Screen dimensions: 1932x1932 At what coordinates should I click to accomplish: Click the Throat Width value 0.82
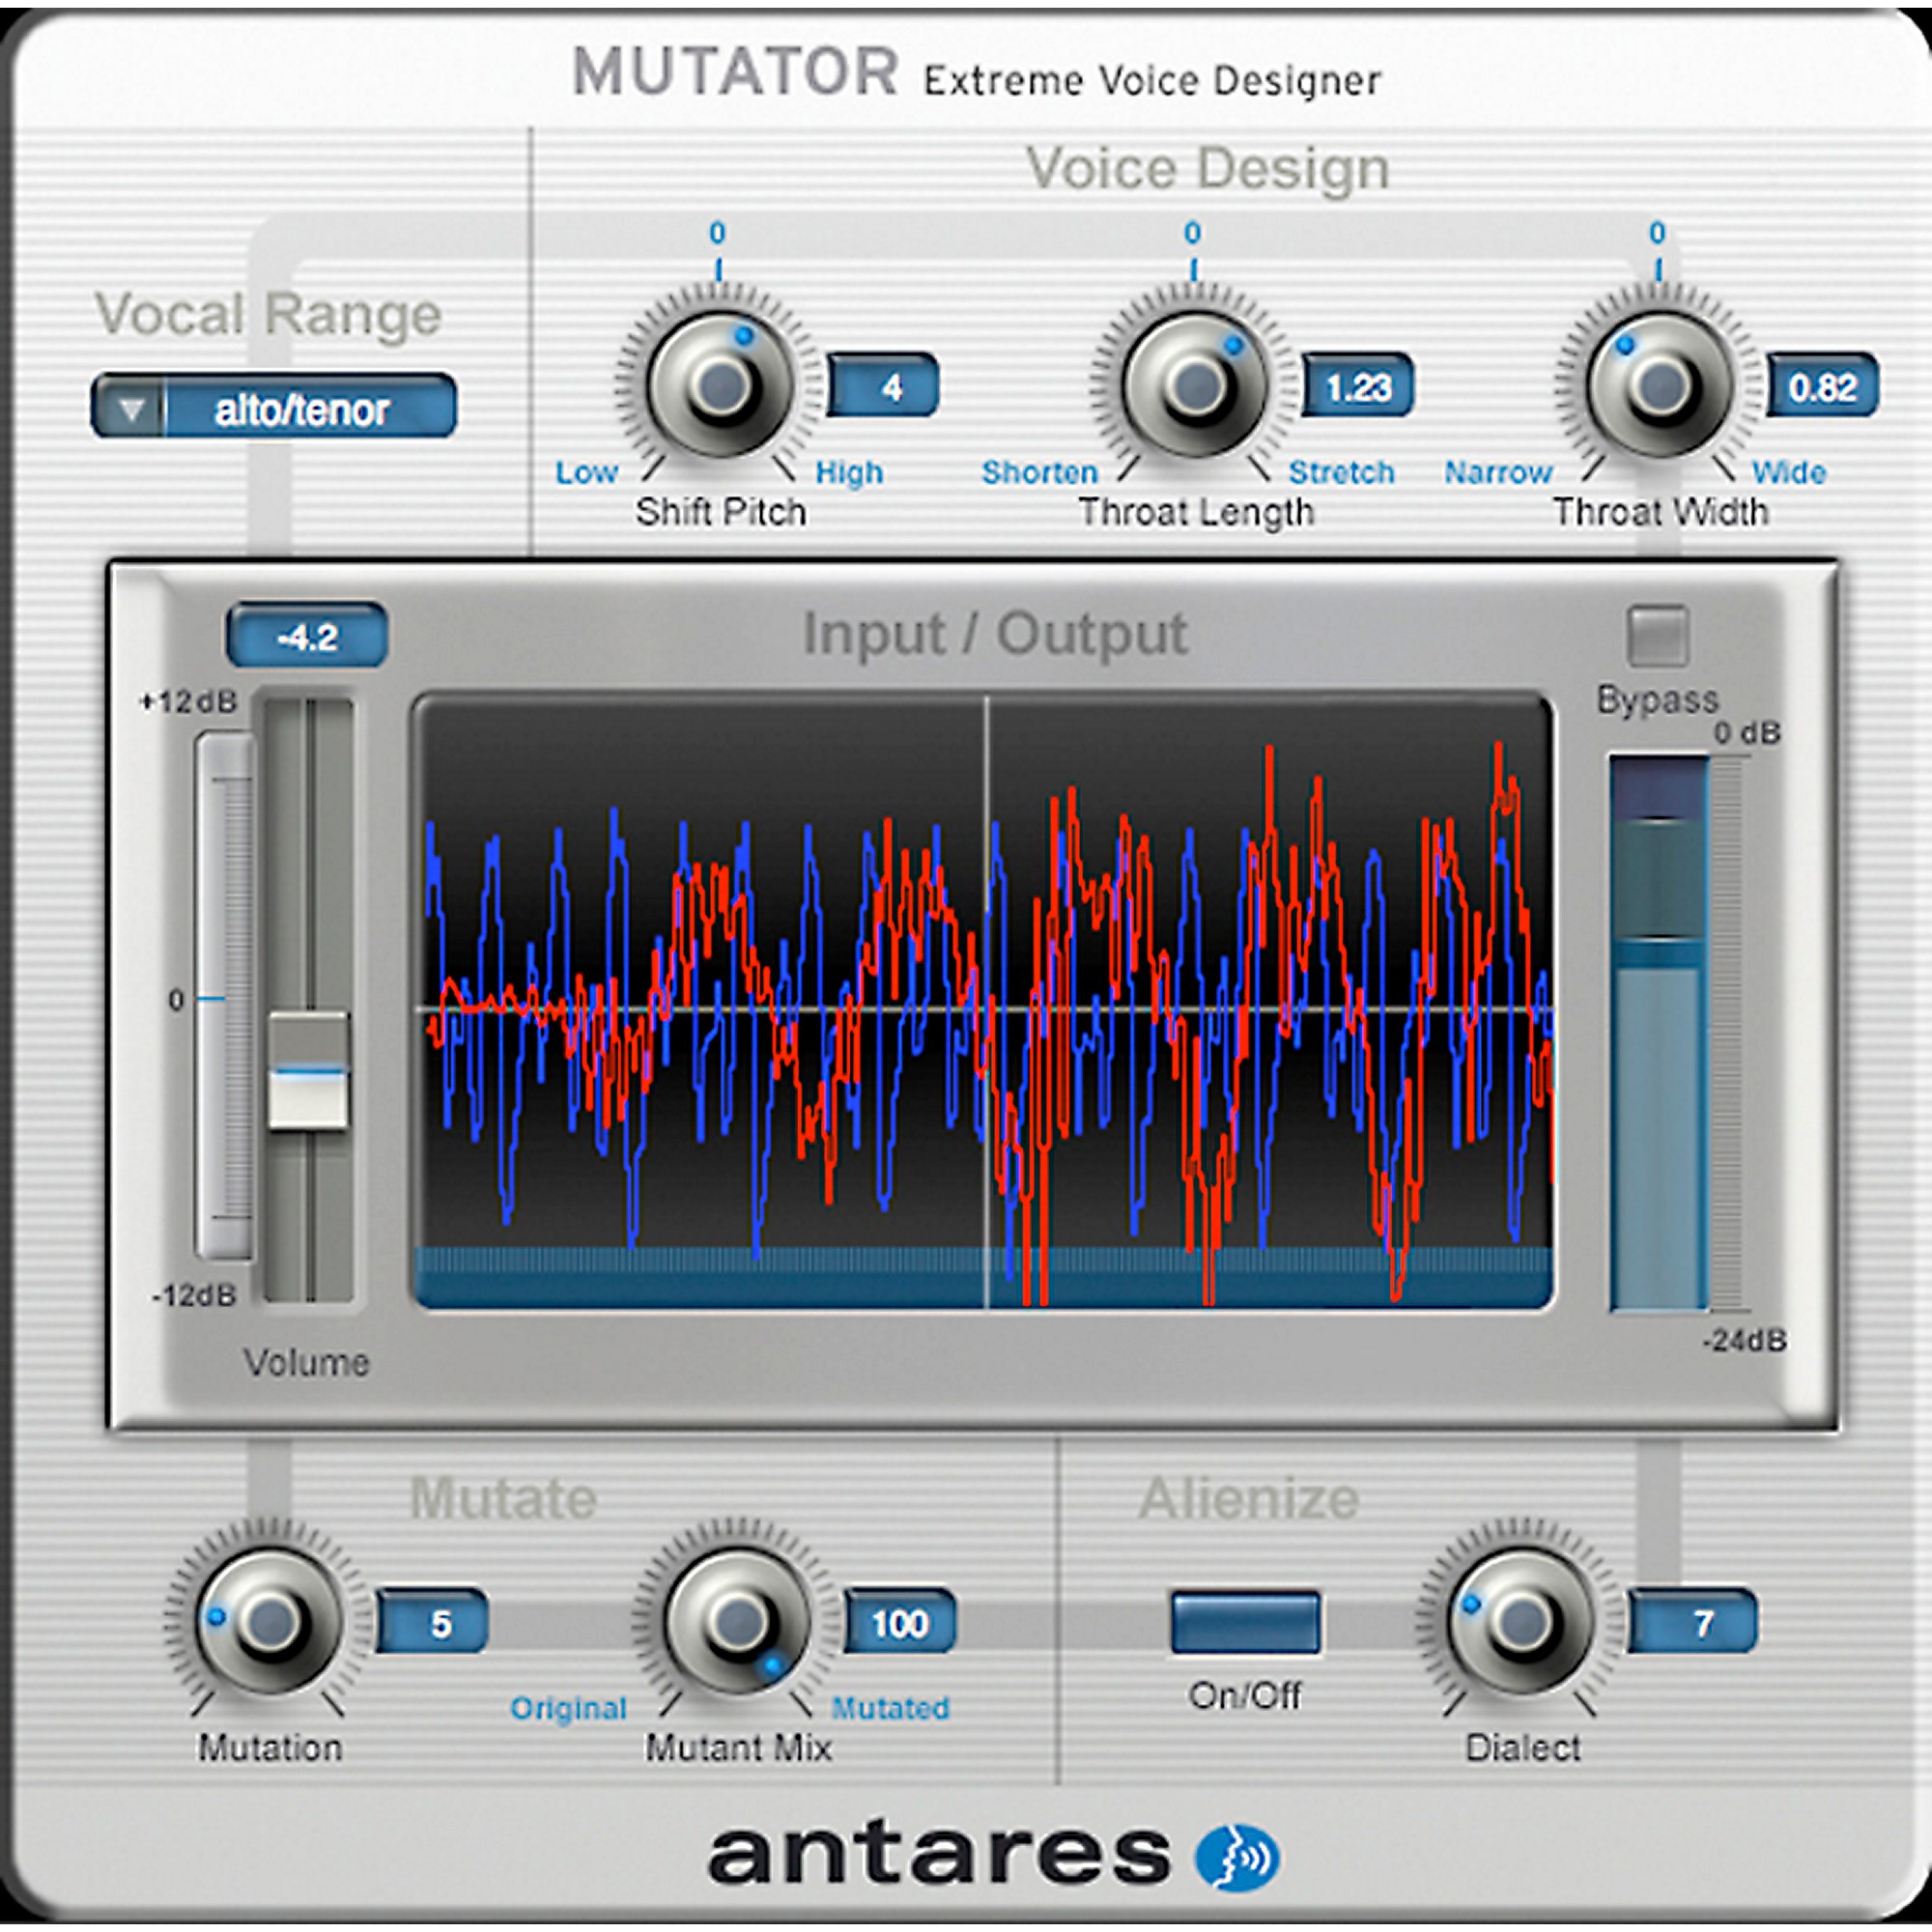pos(1822,386)
